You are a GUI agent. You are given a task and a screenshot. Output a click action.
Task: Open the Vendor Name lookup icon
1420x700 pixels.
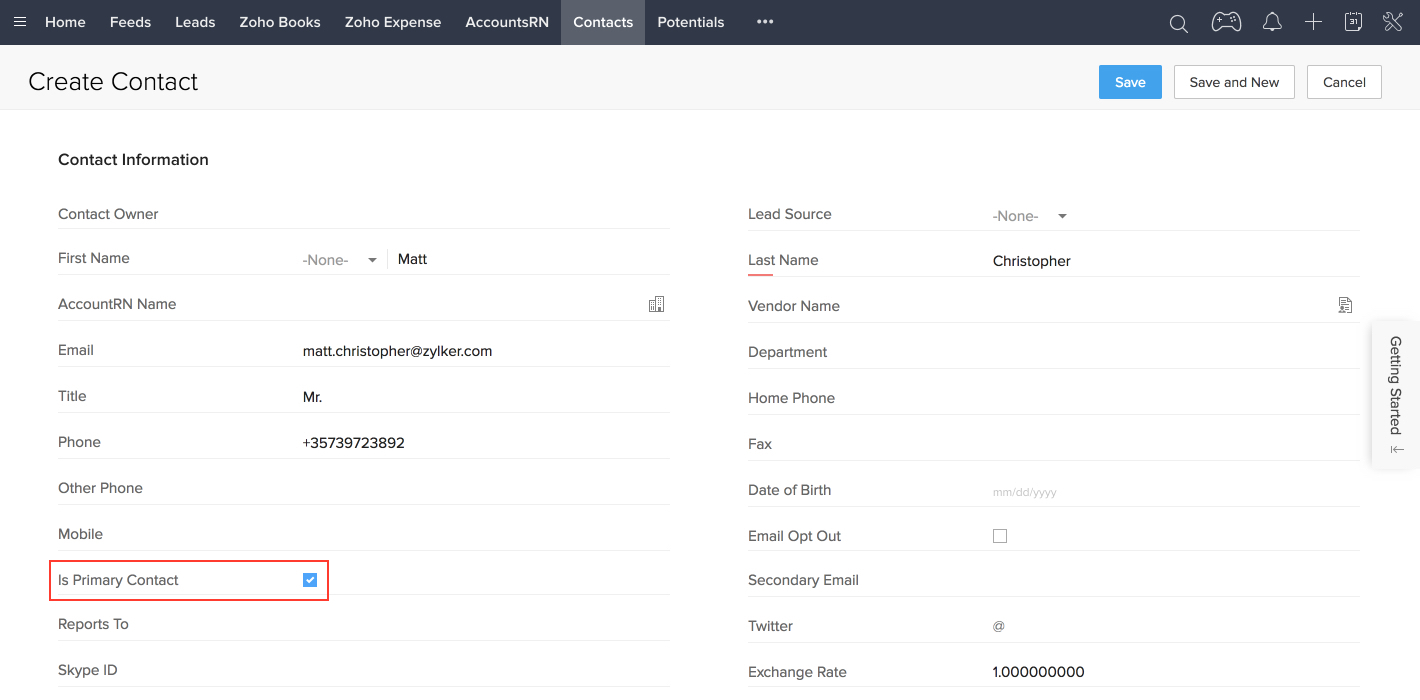(1345, 304)
